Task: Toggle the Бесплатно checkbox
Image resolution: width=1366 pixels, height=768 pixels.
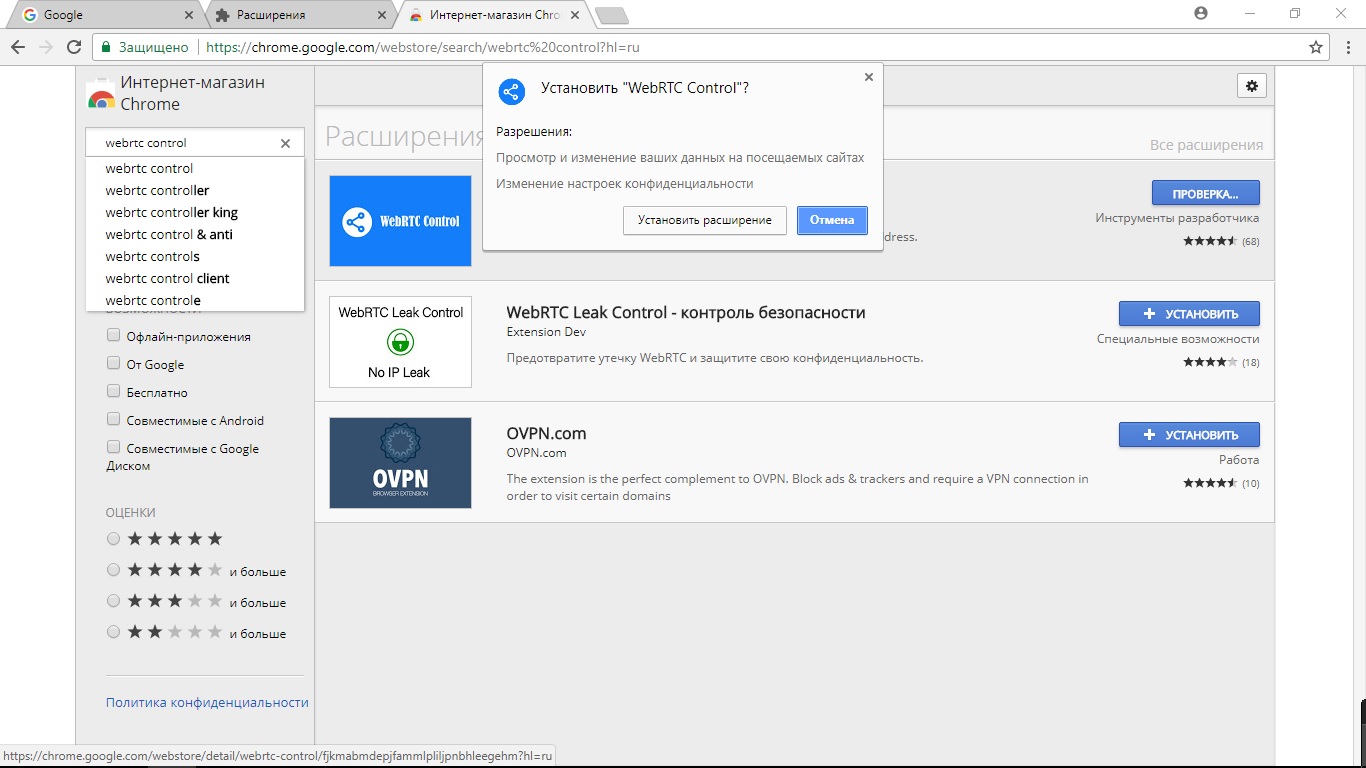Action: click(x=113, y=392)
